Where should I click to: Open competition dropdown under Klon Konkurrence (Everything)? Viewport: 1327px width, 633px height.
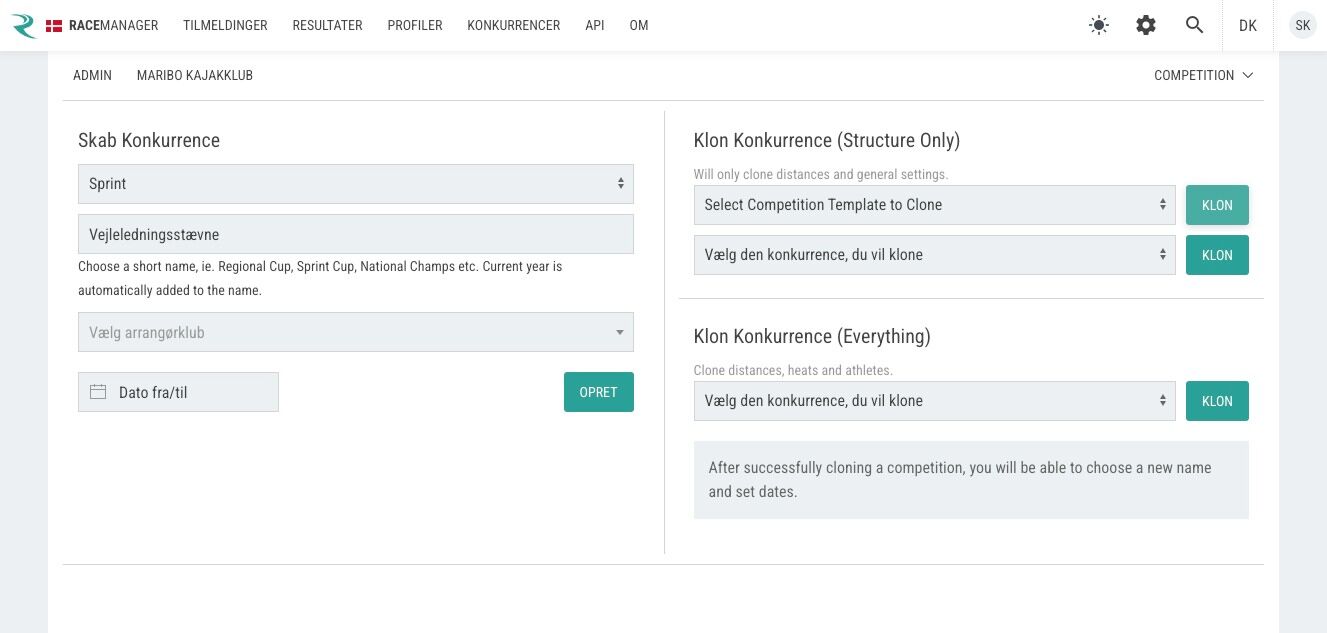click(x=935, y=401)
